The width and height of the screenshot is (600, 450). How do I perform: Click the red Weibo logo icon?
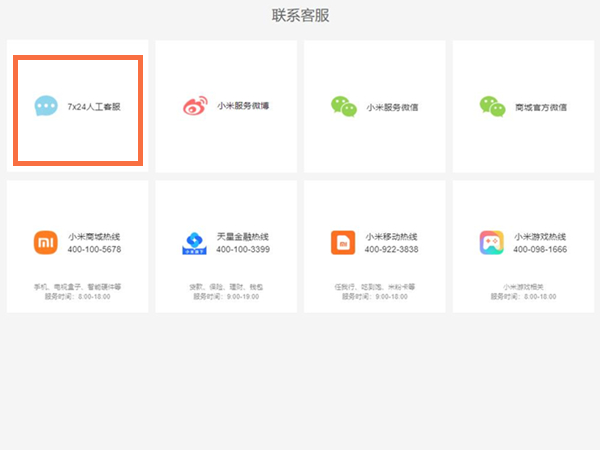point(195,106)
